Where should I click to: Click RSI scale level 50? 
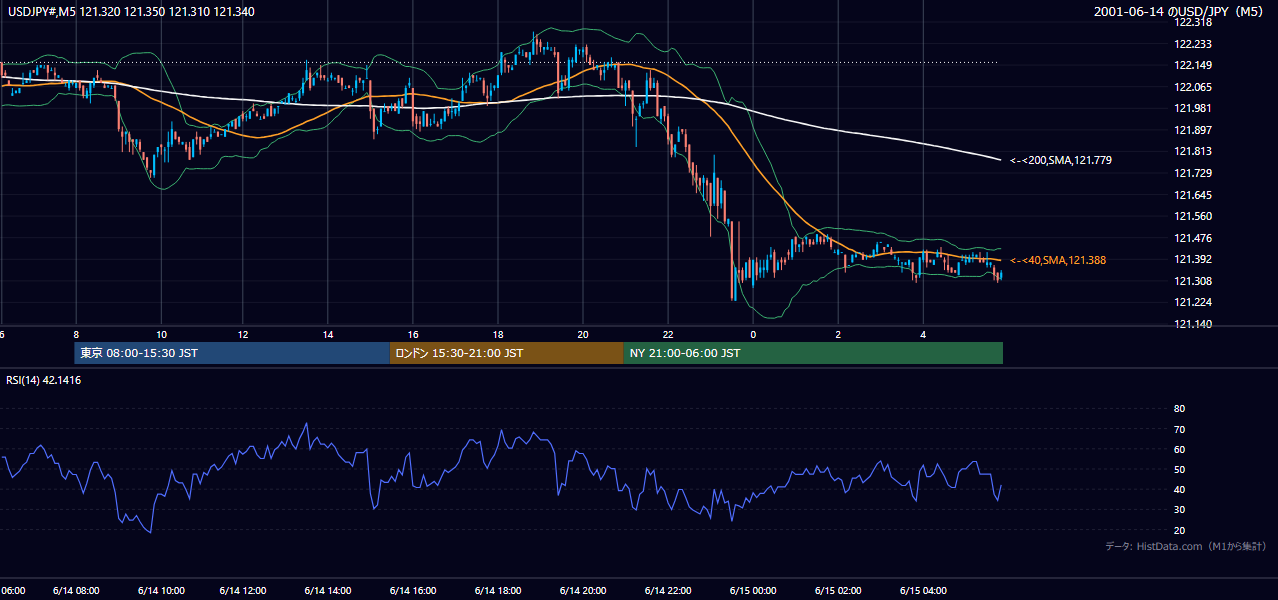click(x=1179, y=469)
